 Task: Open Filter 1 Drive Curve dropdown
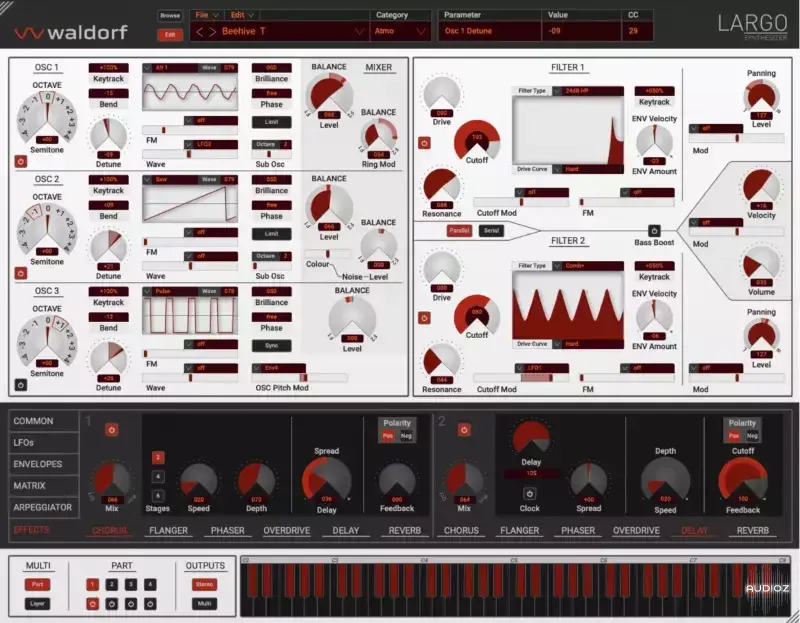558,169
